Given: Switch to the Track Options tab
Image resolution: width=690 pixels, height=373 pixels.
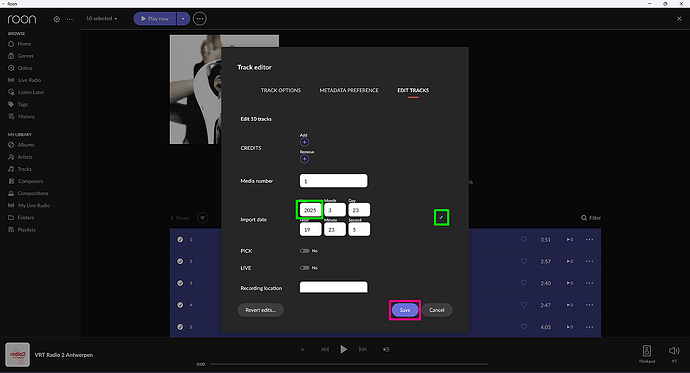Looking at the screenshot, I should 281,90.
